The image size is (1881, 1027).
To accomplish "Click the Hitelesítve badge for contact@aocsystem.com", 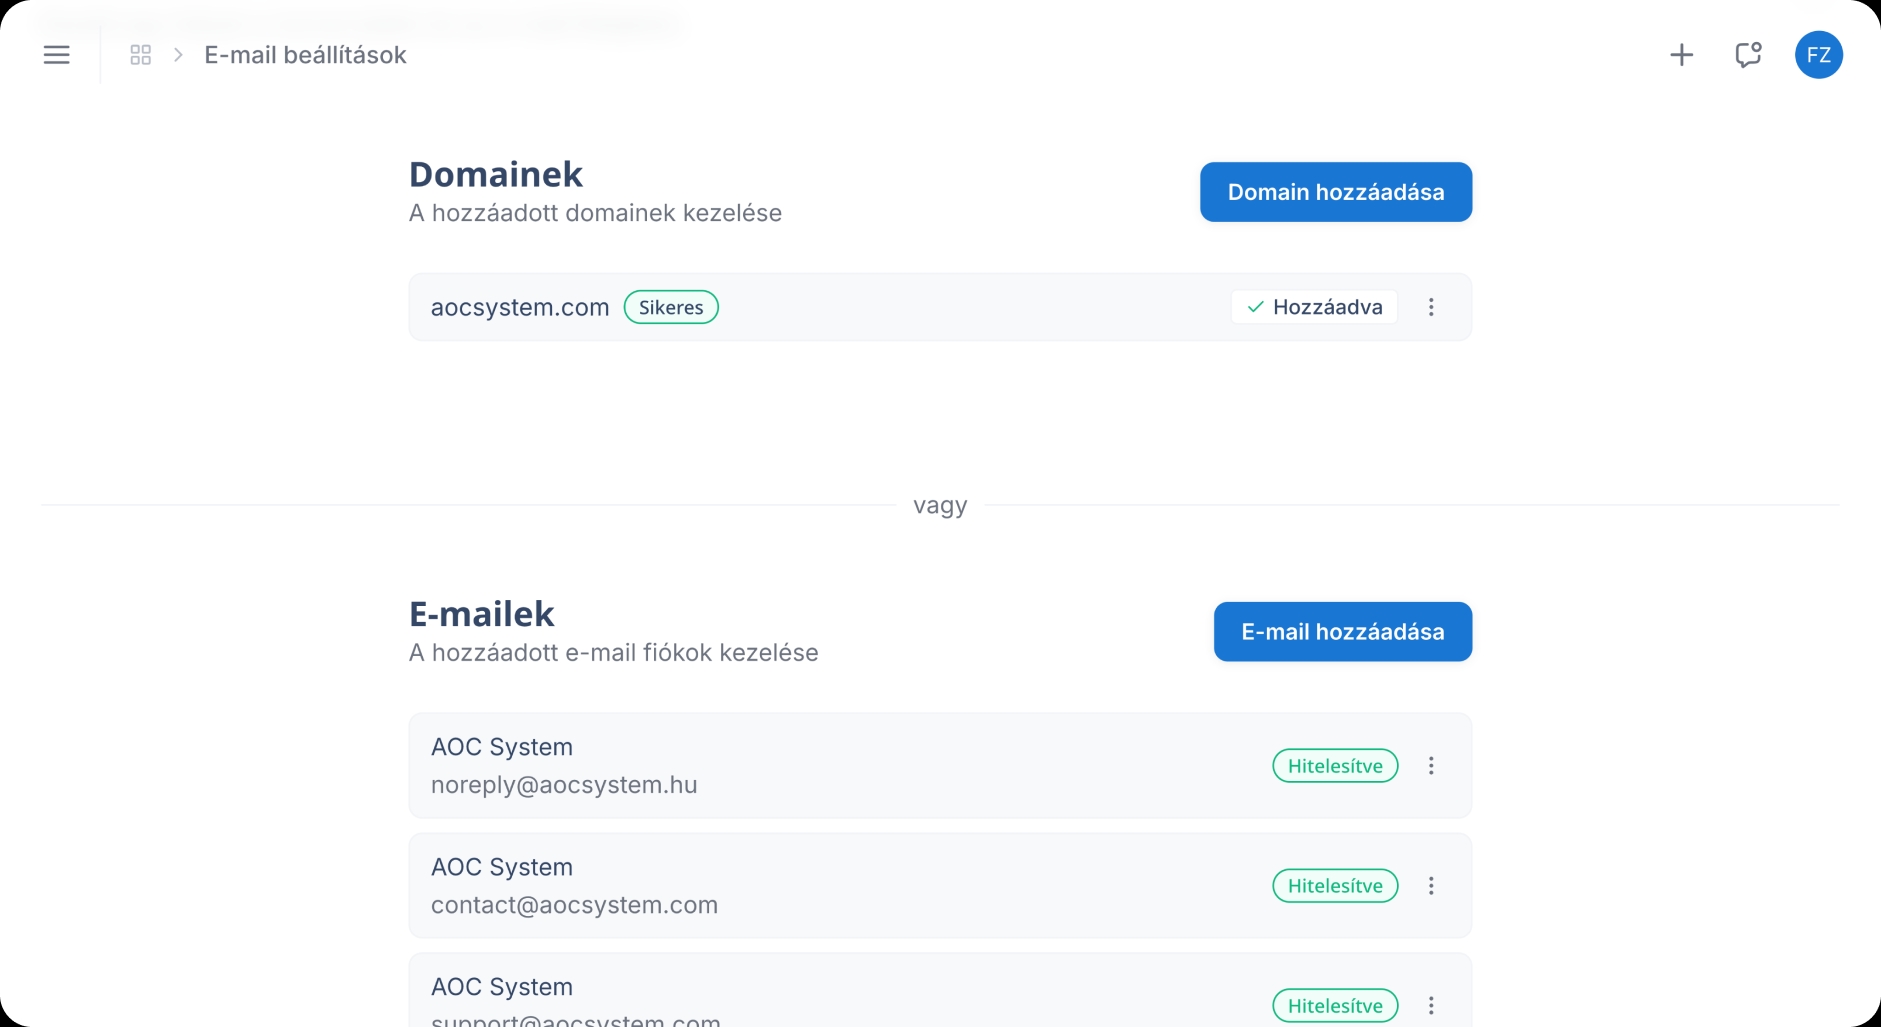I will pos(1335,886).
